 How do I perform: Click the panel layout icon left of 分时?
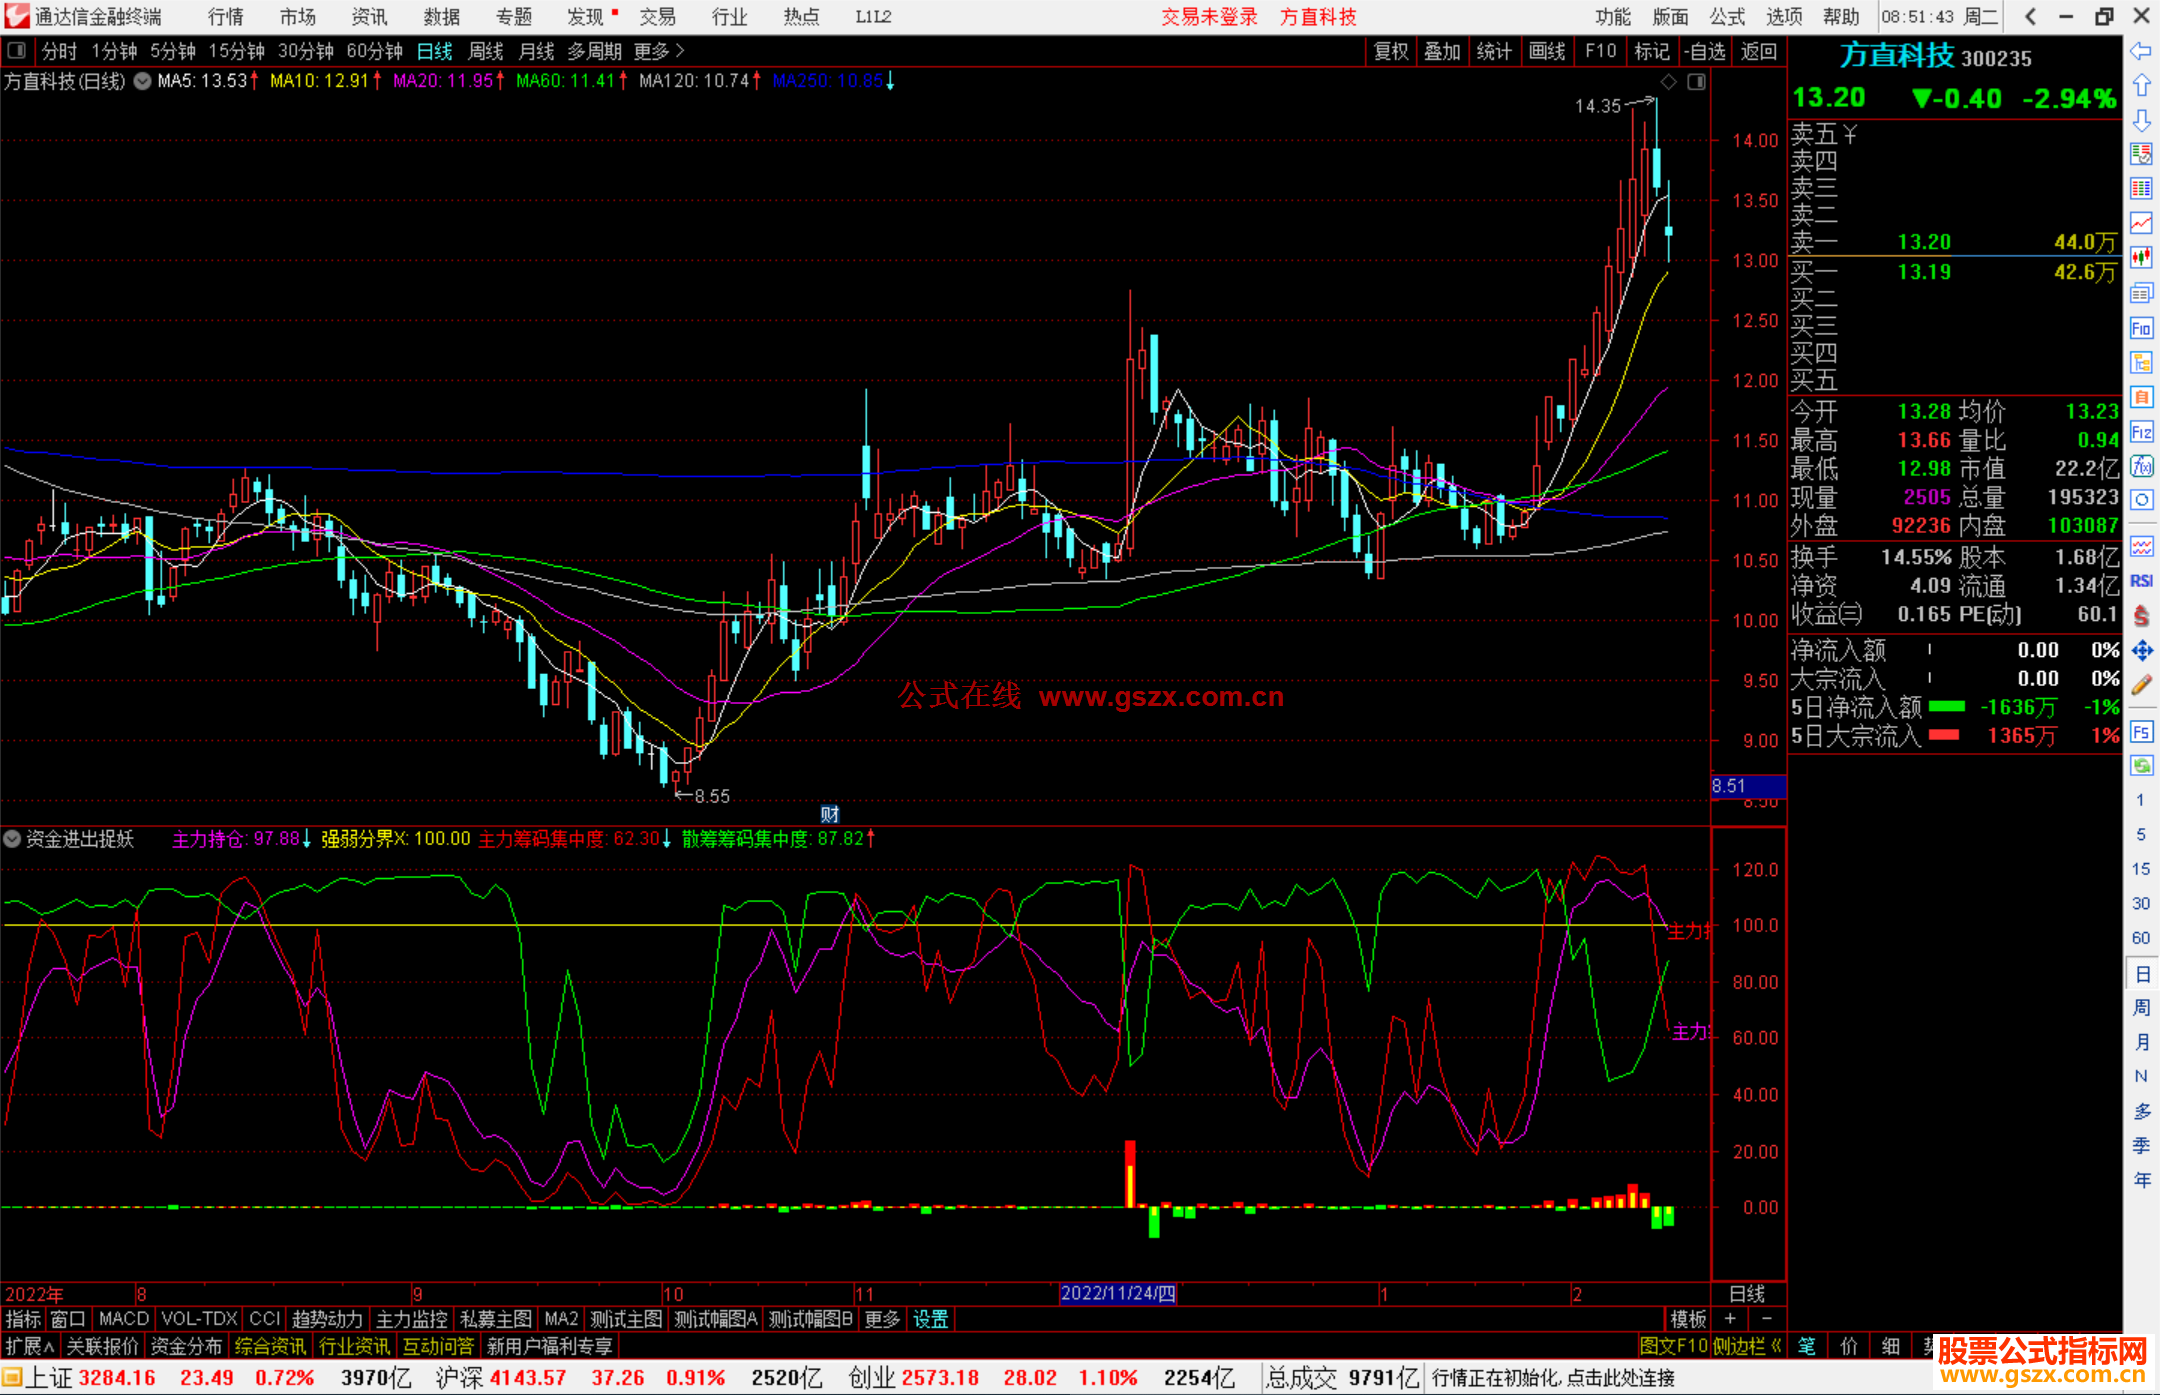(17, 51)
